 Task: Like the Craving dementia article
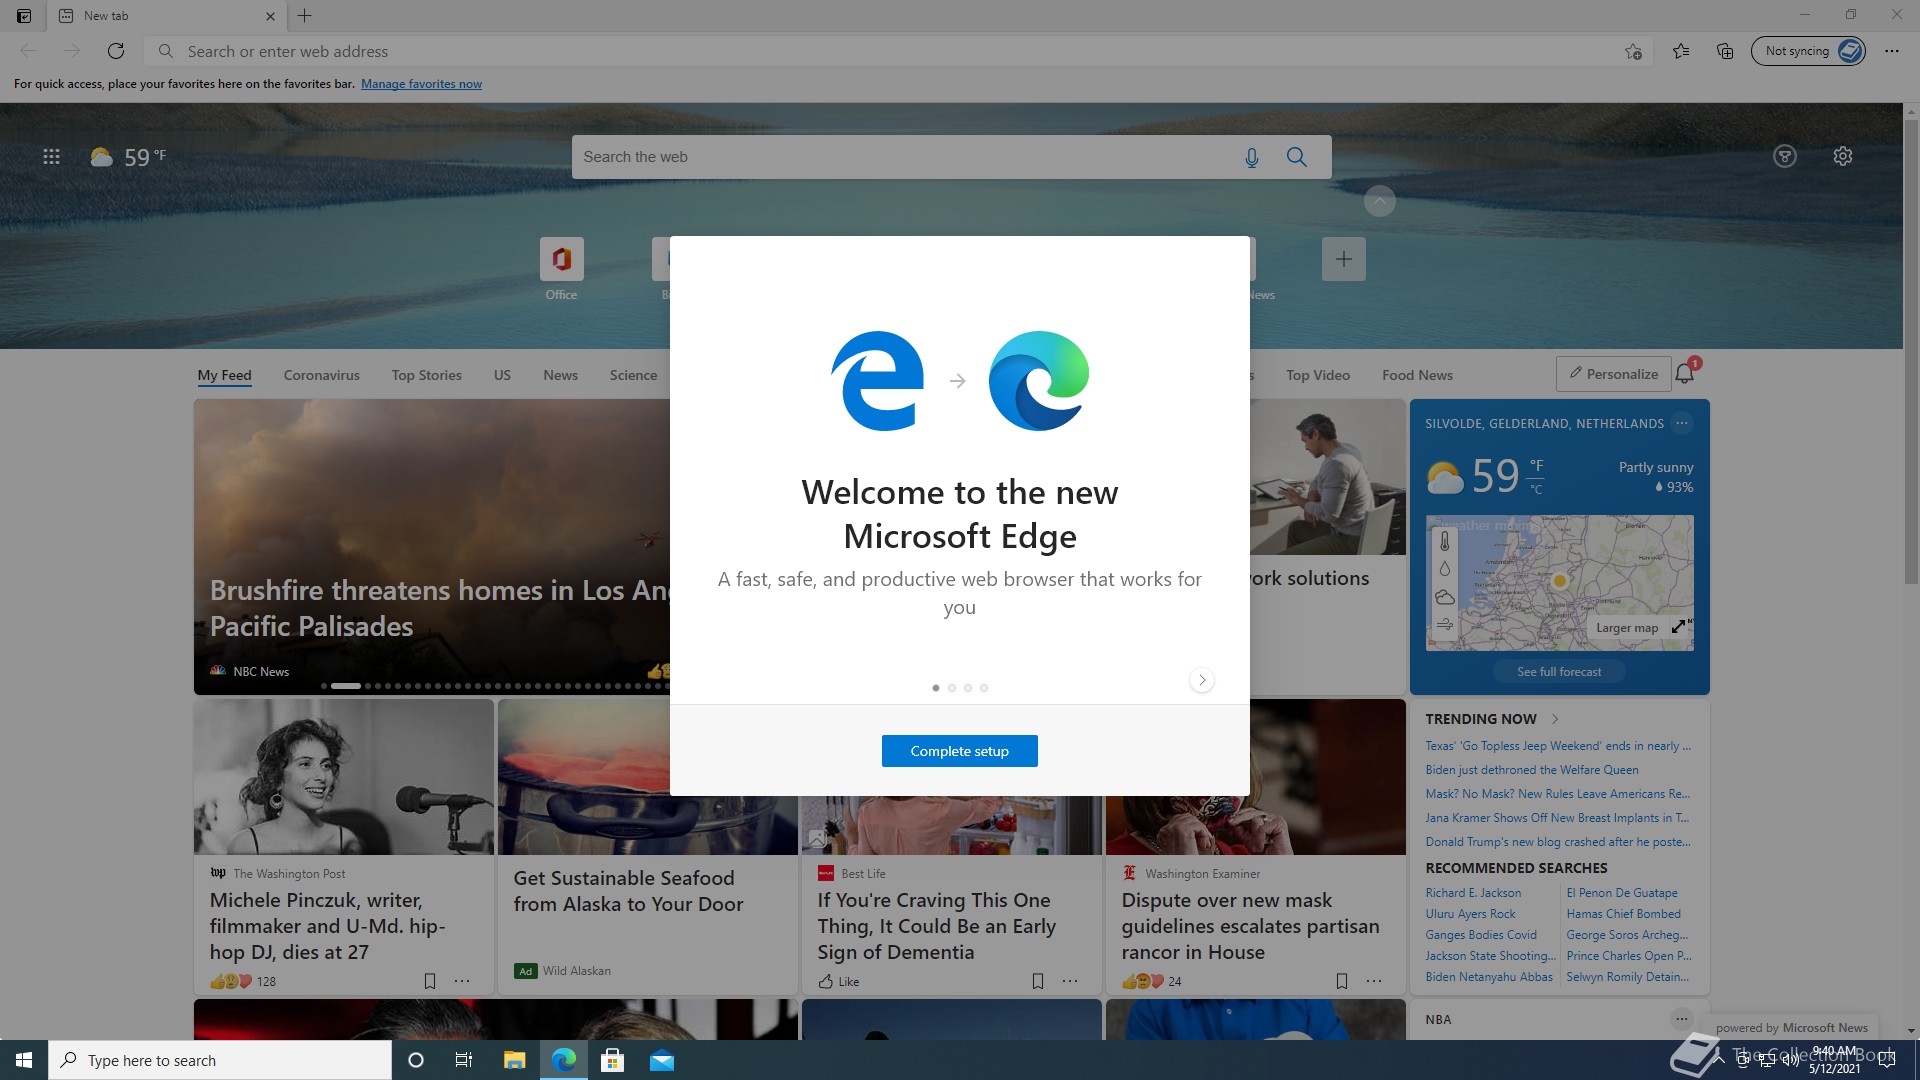click(x=839, y=982)
